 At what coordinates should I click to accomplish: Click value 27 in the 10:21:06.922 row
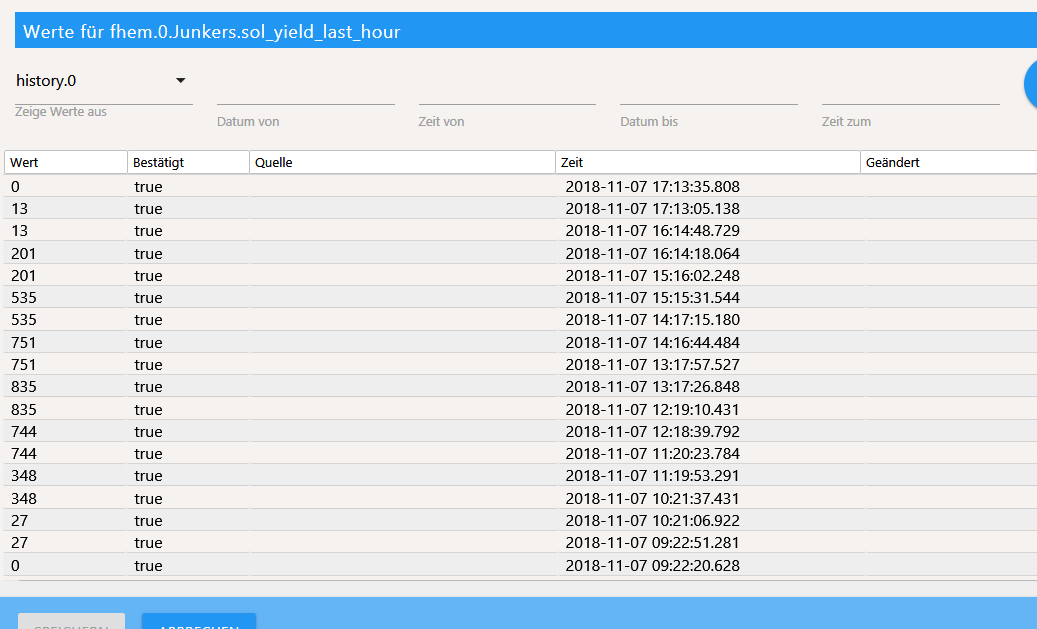tap(20, 521)
